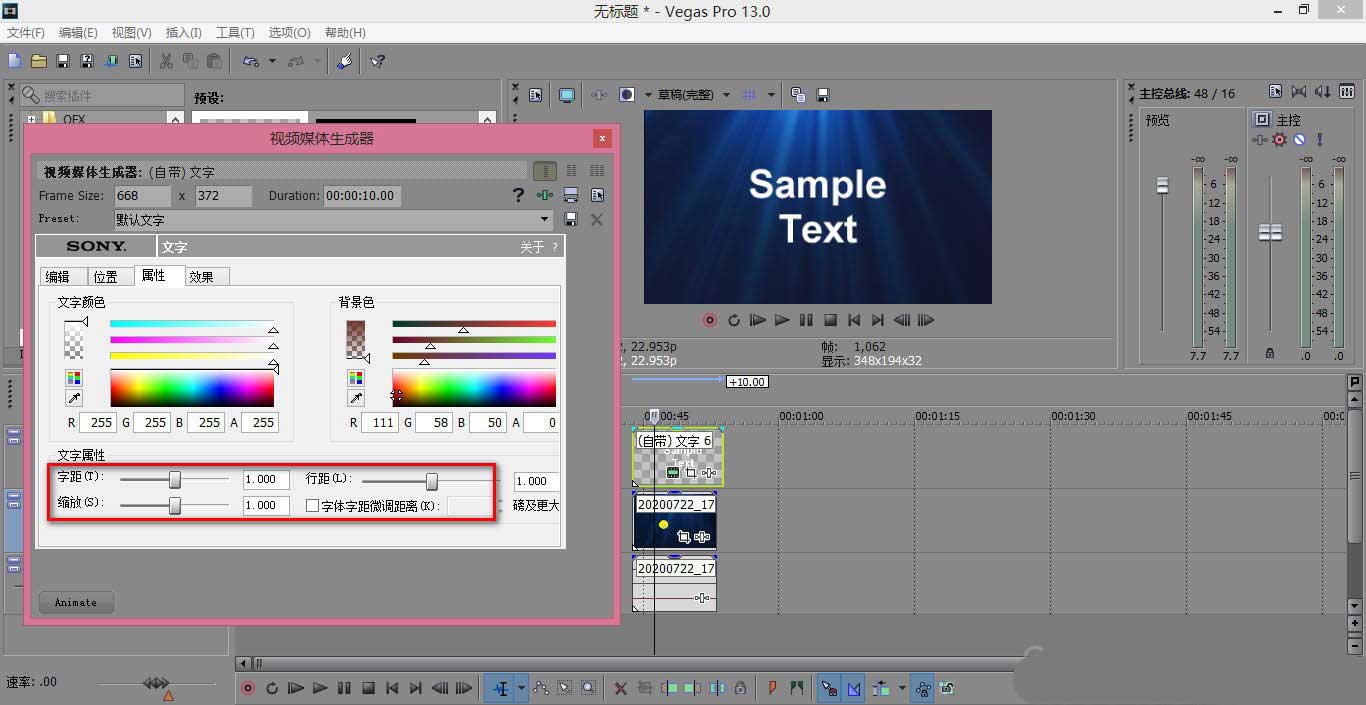Click the Record button in bottom transport bar

(x=247, y=688)
